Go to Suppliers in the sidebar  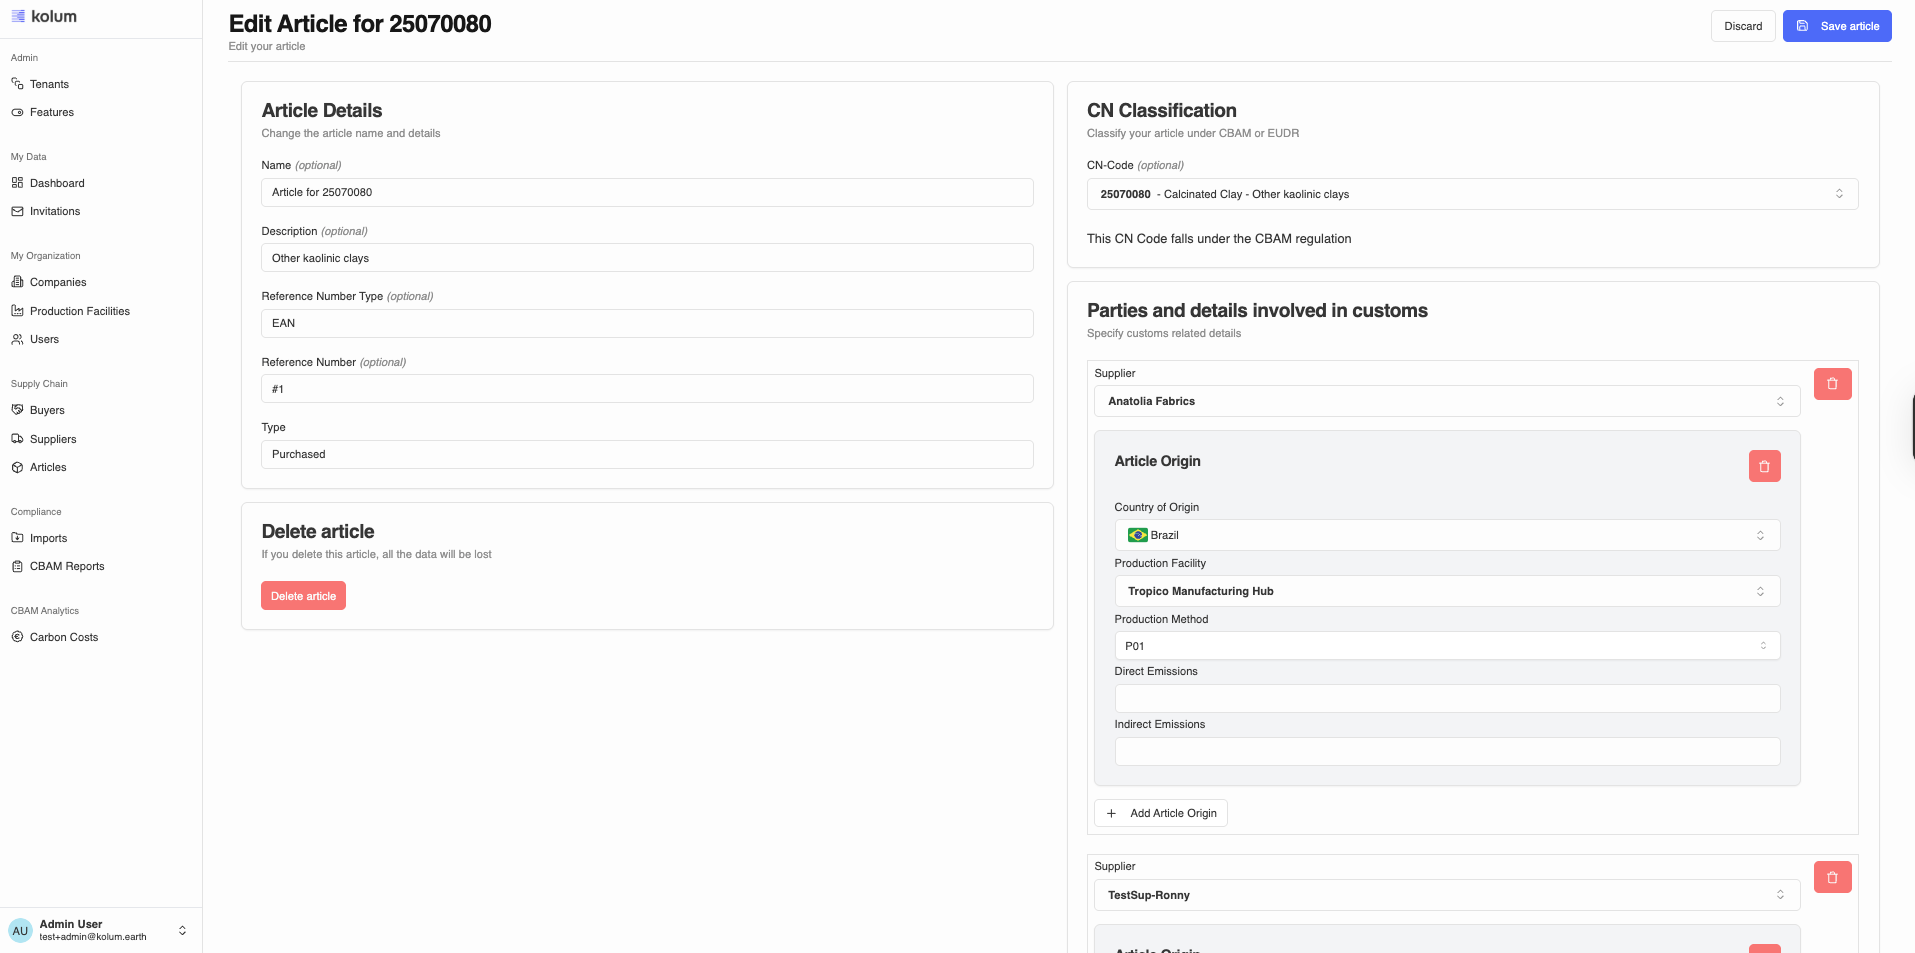53,439
